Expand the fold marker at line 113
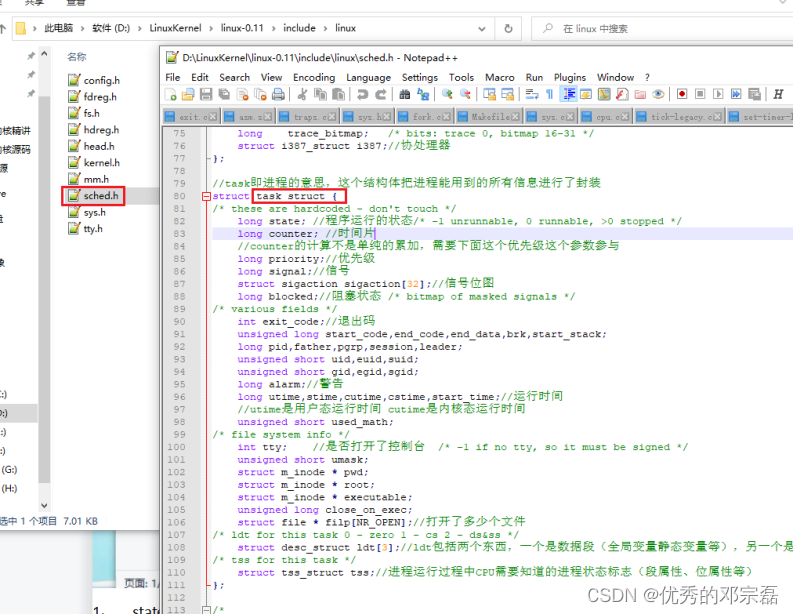The width and height of the screenshot is (794, 614). pos(206,610)
